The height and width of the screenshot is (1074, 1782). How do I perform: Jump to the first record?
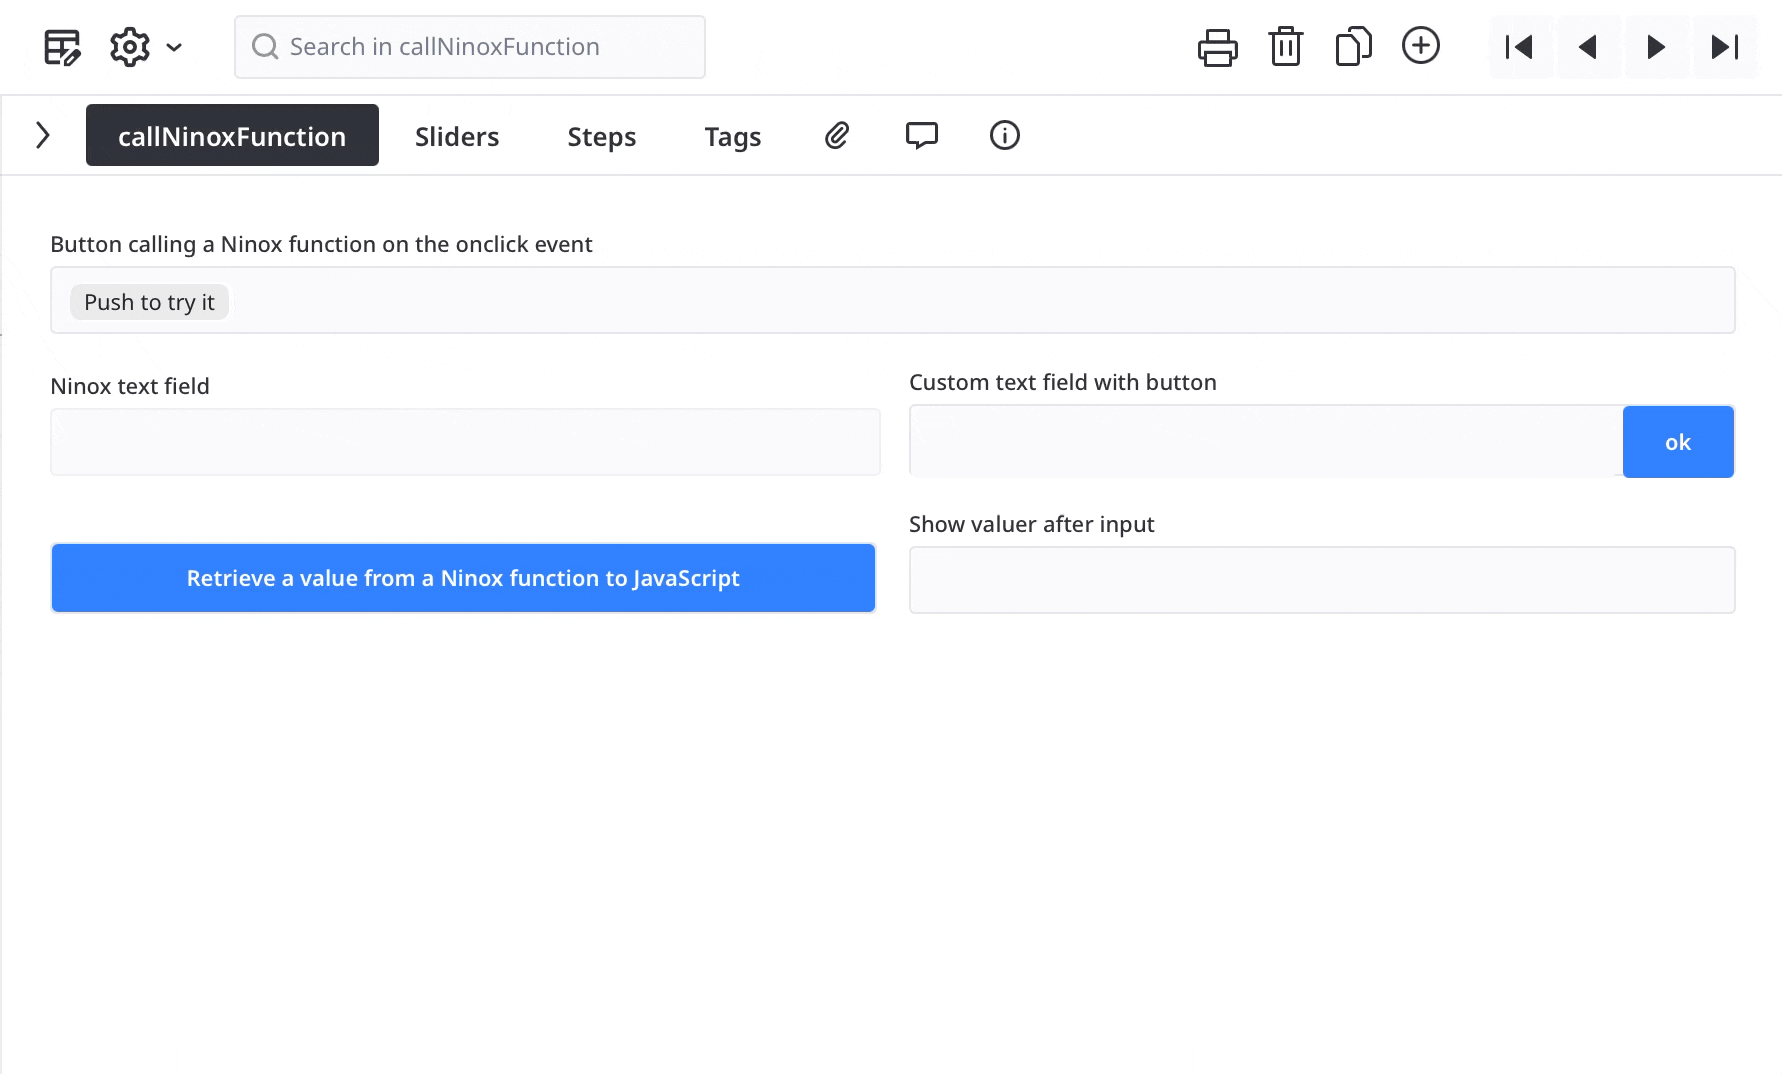click(1520, 47)
